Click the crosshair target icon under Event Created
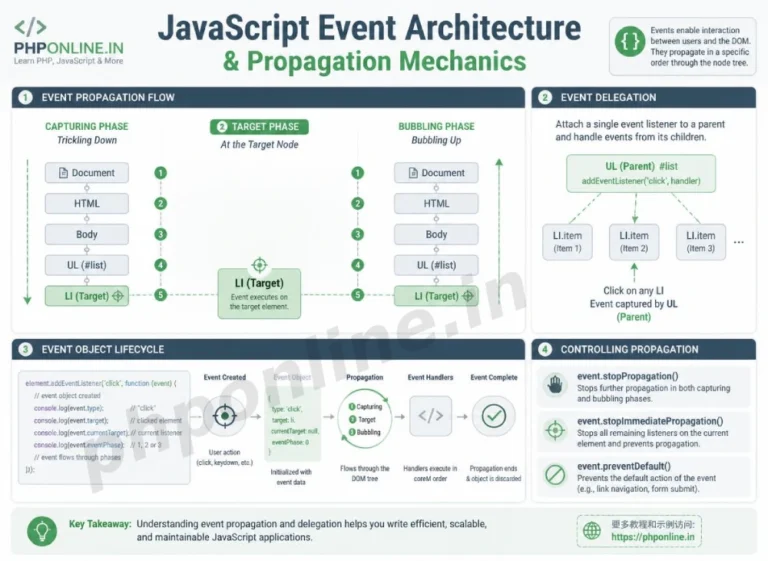Image resolution: width=768 pixels, height=561 pixels. click(225, 416)
